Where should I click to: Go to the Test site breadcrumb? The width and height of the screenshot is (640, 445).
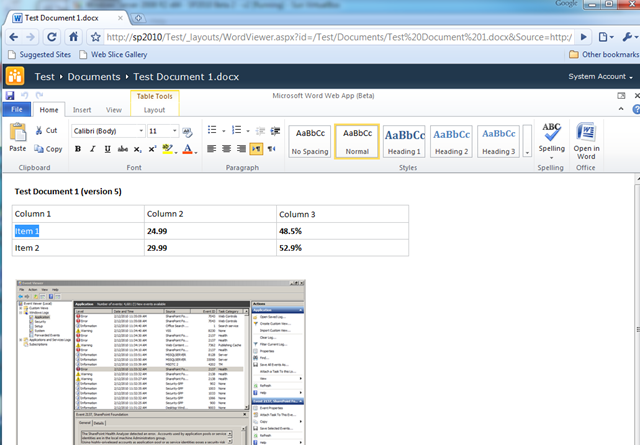click(44, 77)
